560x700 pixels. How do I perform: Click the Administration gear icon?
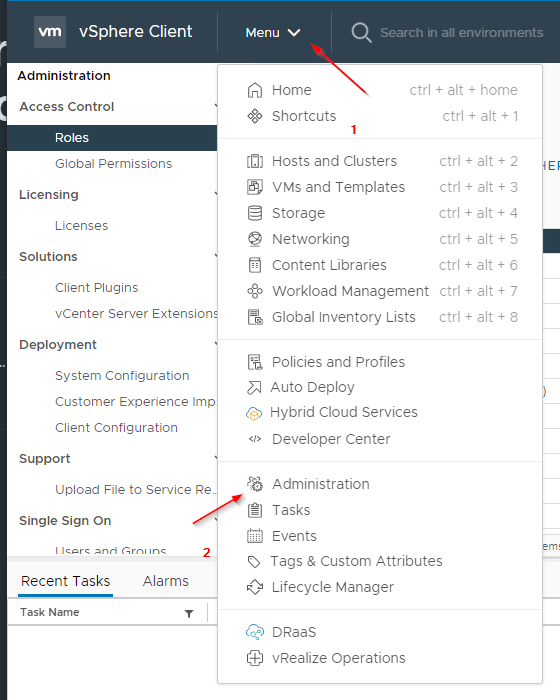pyautogui.click(x=255, y=484)
